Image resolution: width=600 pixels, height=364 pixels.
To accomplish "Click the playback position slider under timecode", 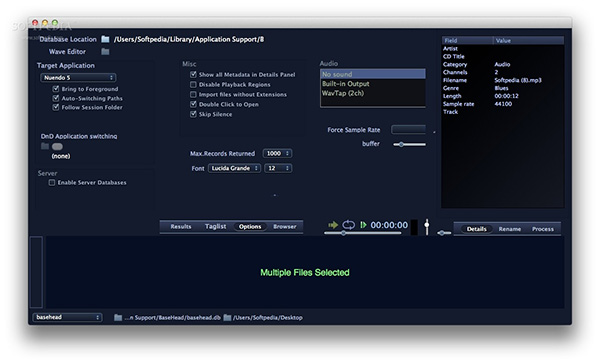I will coord(362,233).
